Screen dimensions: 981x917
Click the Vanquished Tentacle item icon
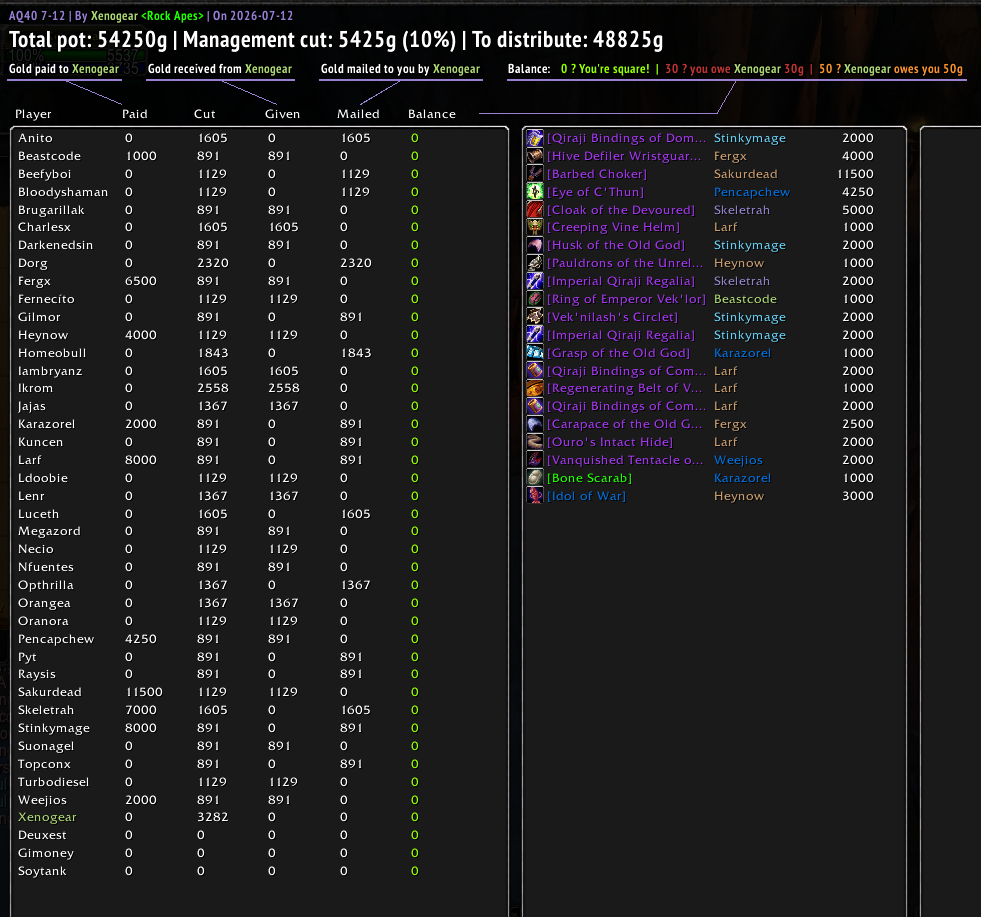pos(534,460)
